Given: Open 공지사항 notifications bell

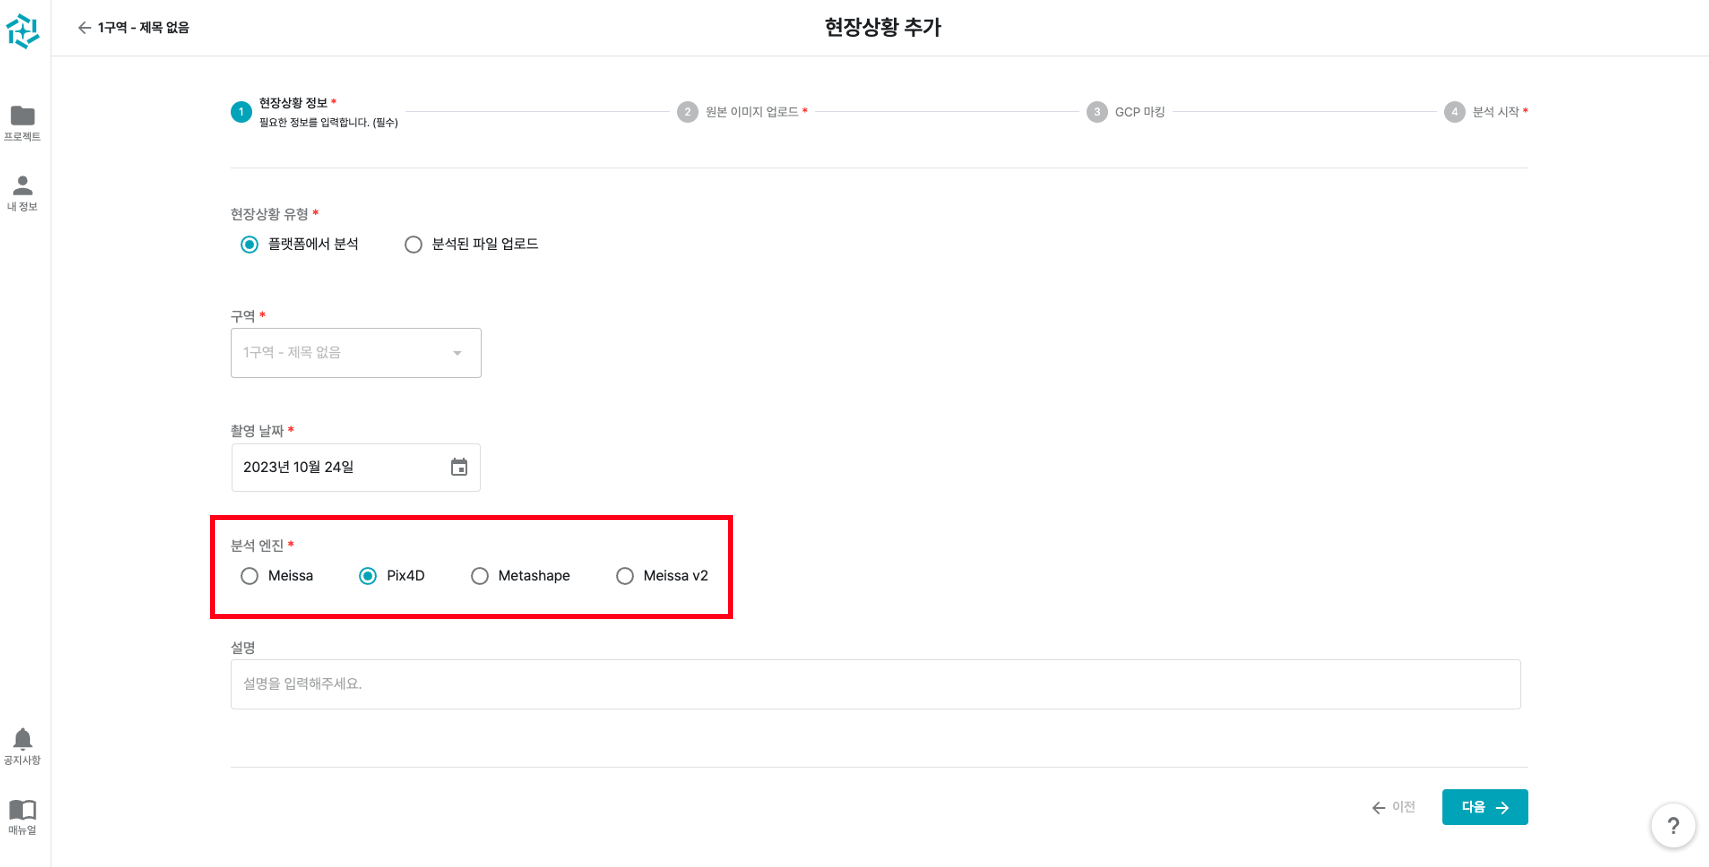Looking at the screenshot, I should click(x=22, y=746).
